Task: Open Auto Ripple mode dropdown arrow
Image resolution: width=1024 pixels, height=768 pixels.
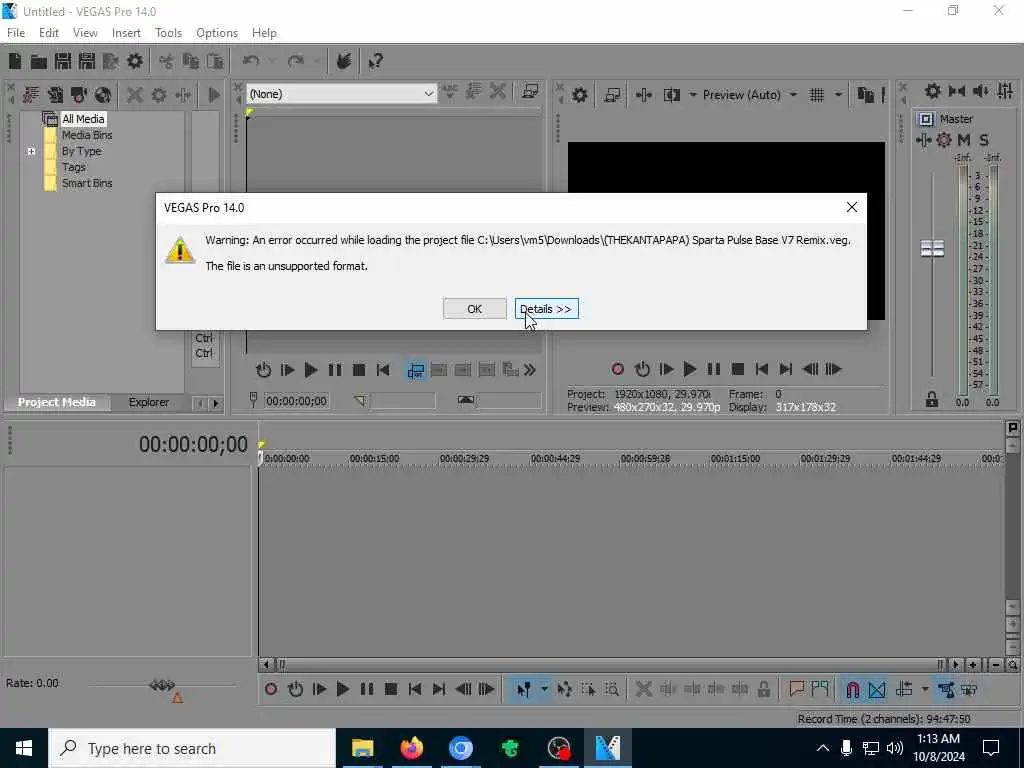Action: tap(925, 689)
